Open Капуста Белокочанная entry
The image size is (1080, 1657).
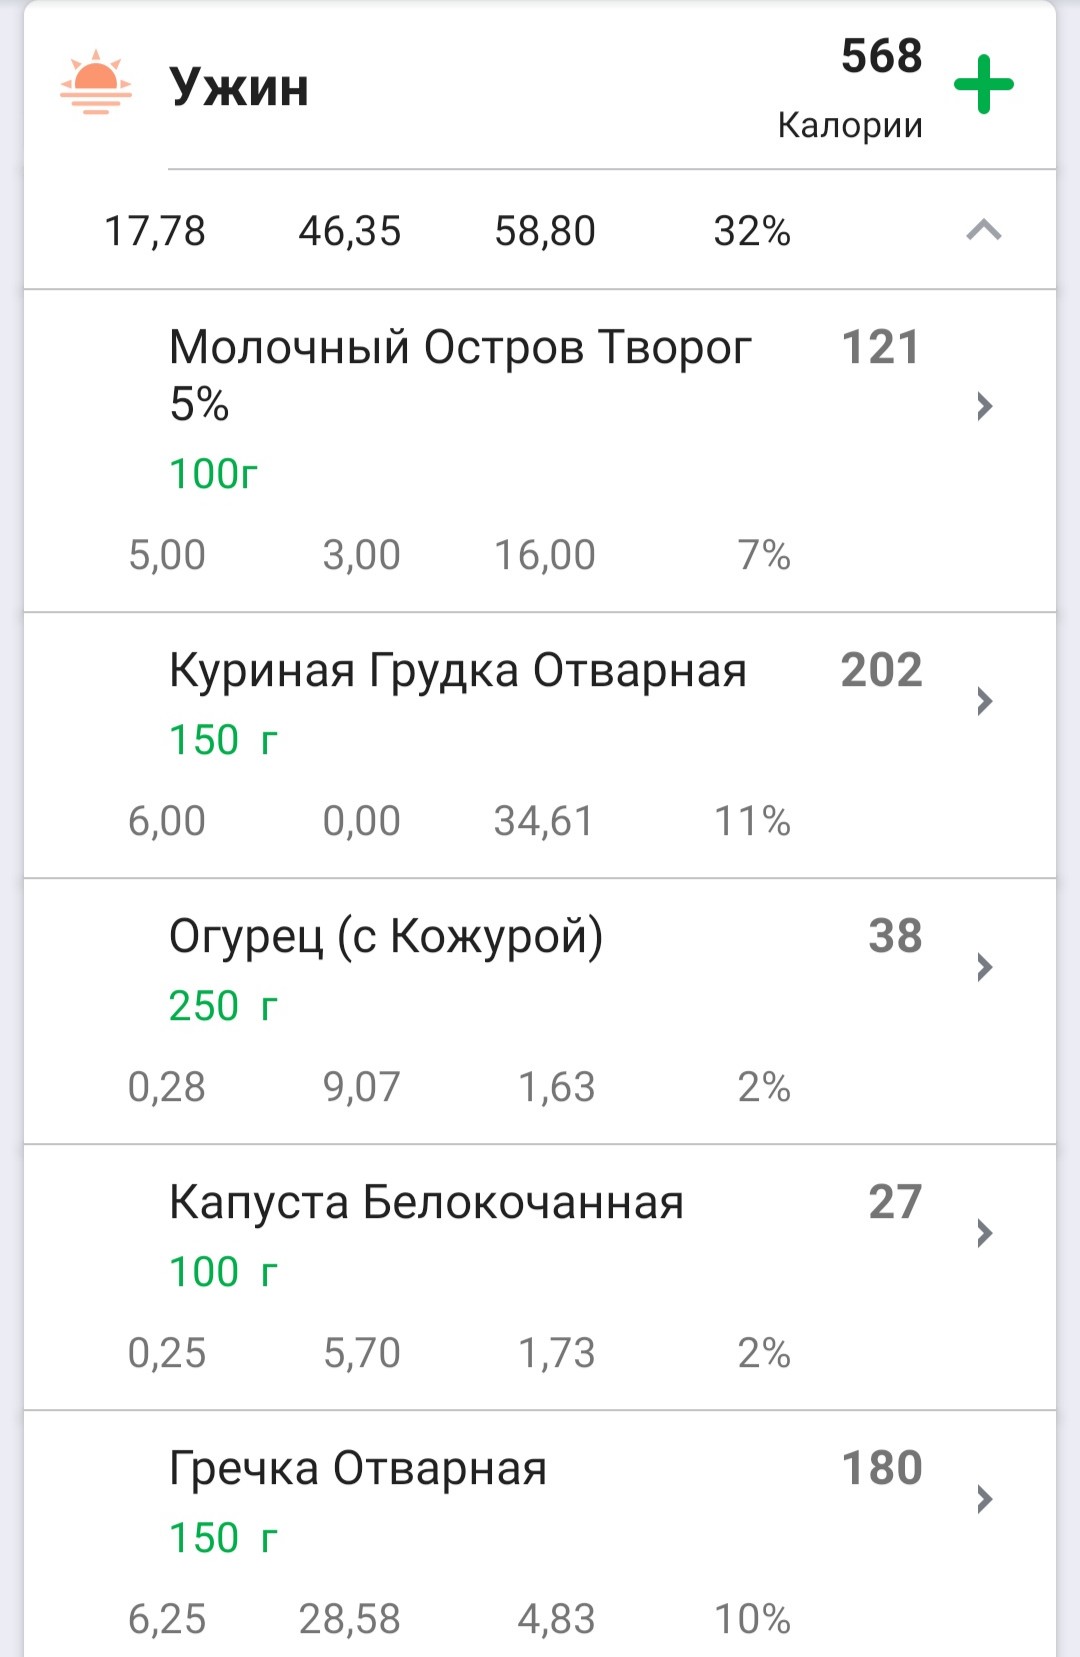pyautogui.click(x=426, y=1202)
